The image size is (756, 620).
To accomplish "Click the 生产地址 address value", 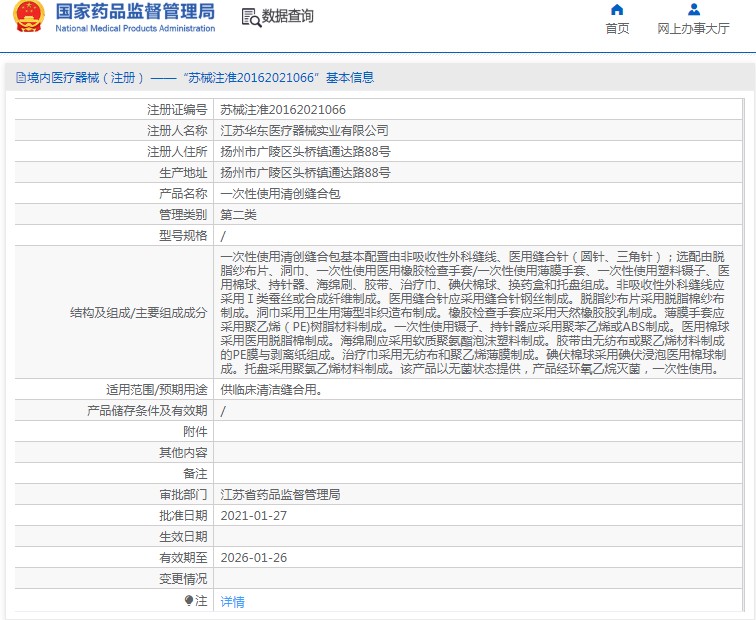I will 305,173.
